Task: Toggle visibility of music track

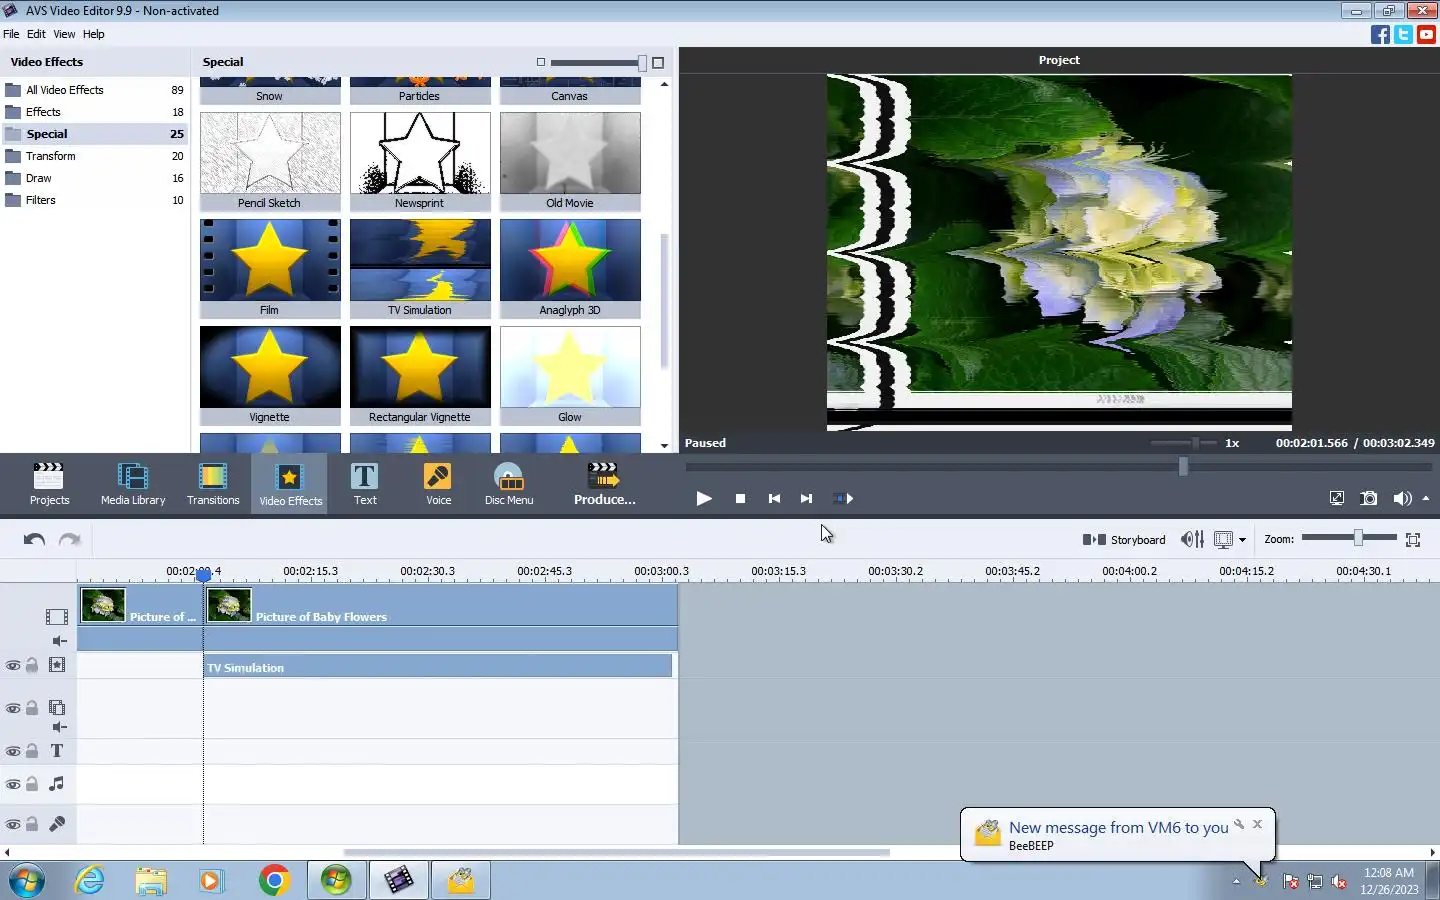Action: pos(13,784)
